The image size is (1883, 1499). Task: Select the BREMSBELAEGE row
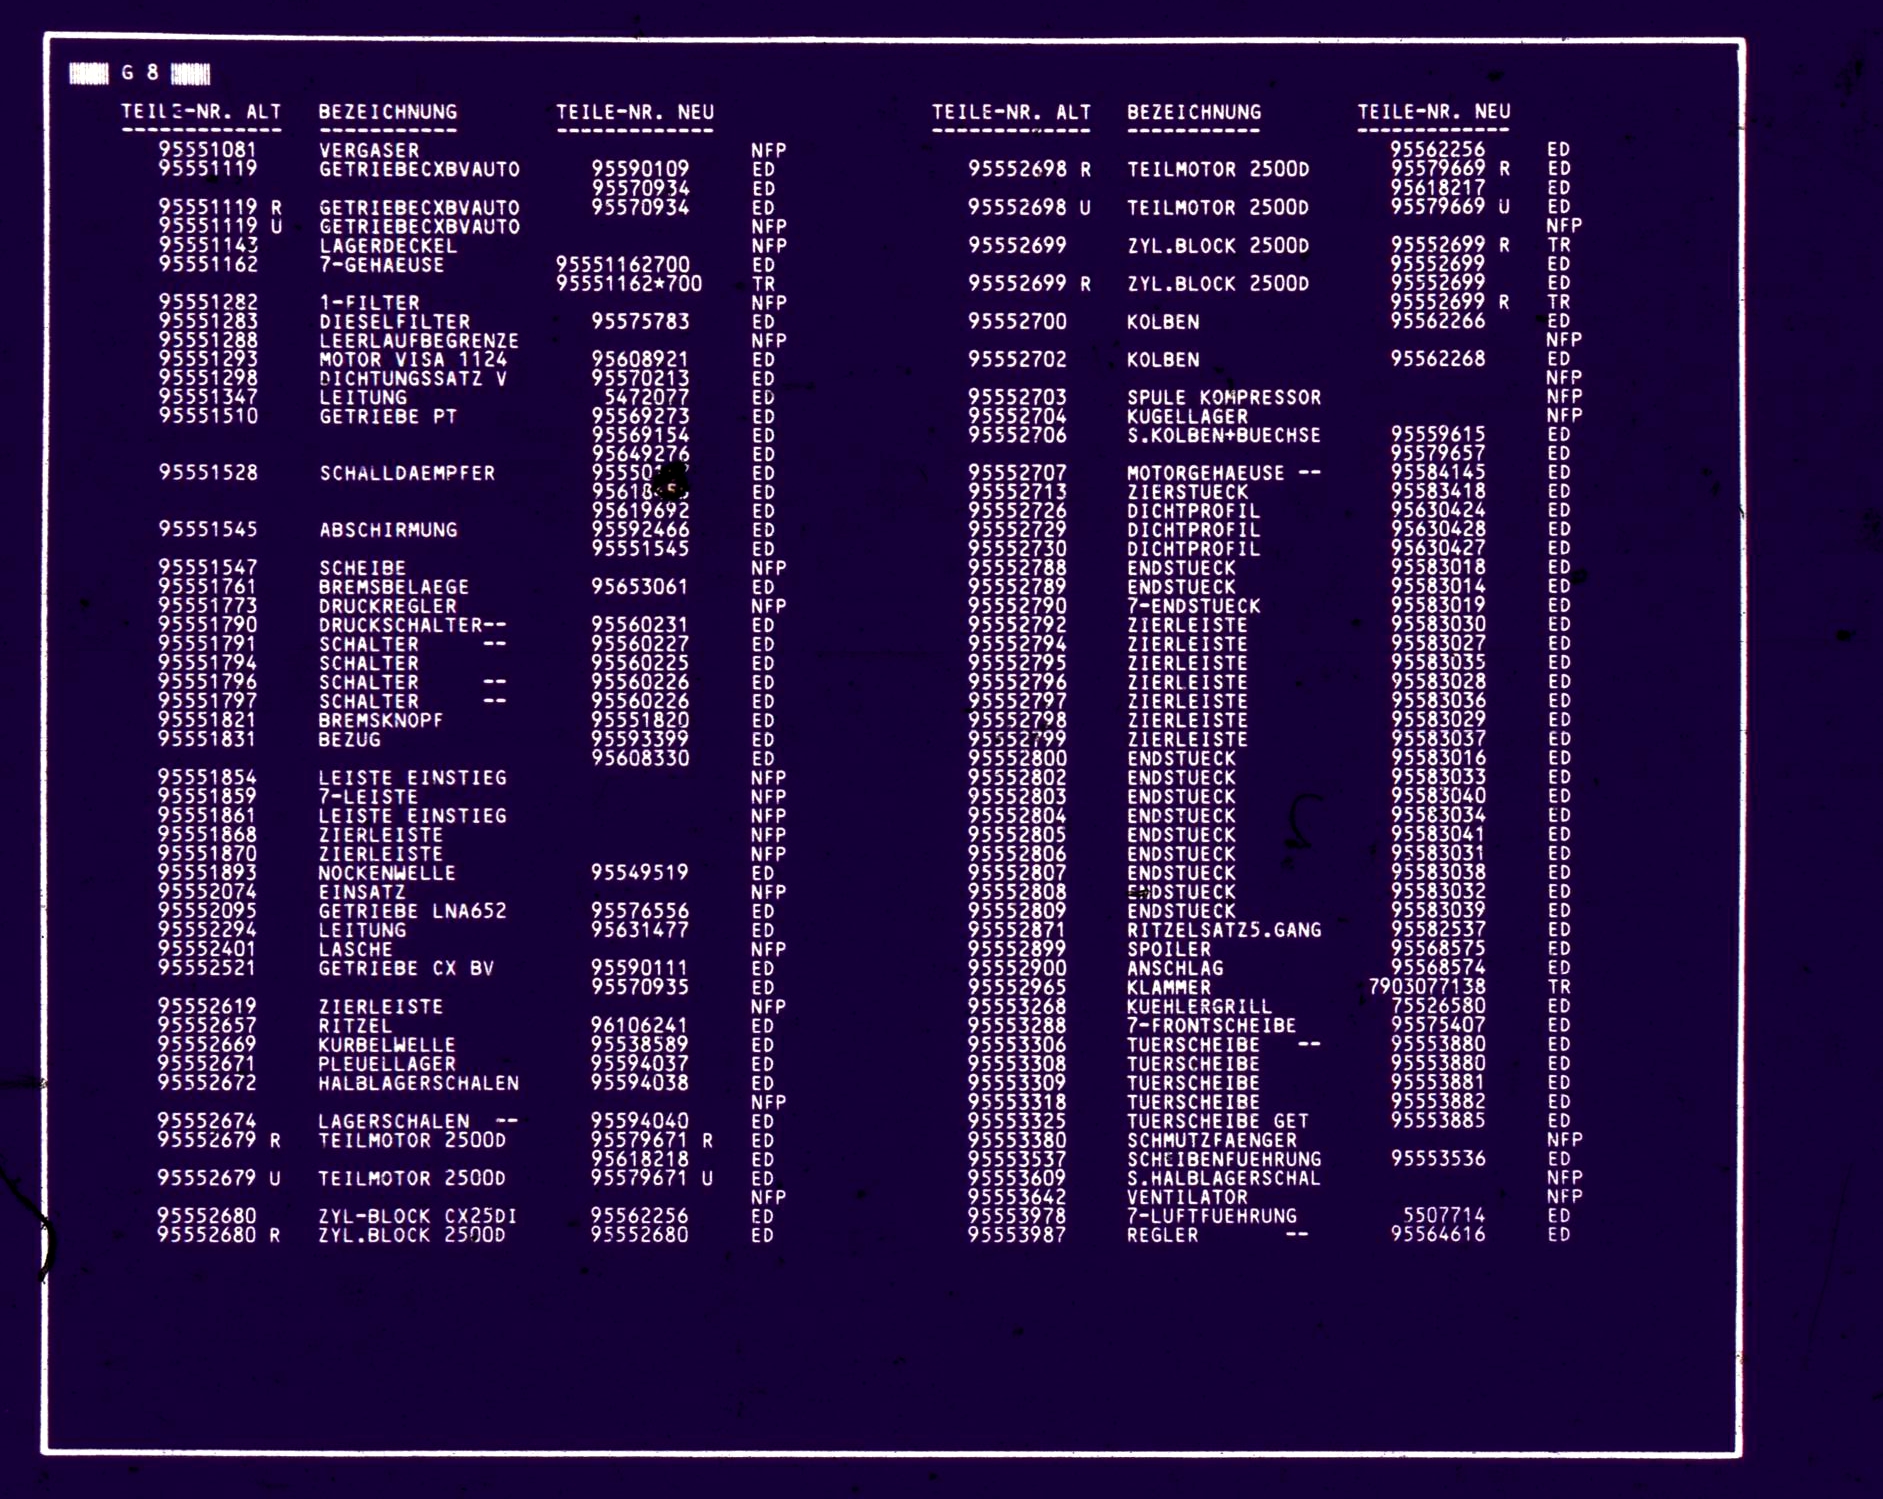point(393,587)
